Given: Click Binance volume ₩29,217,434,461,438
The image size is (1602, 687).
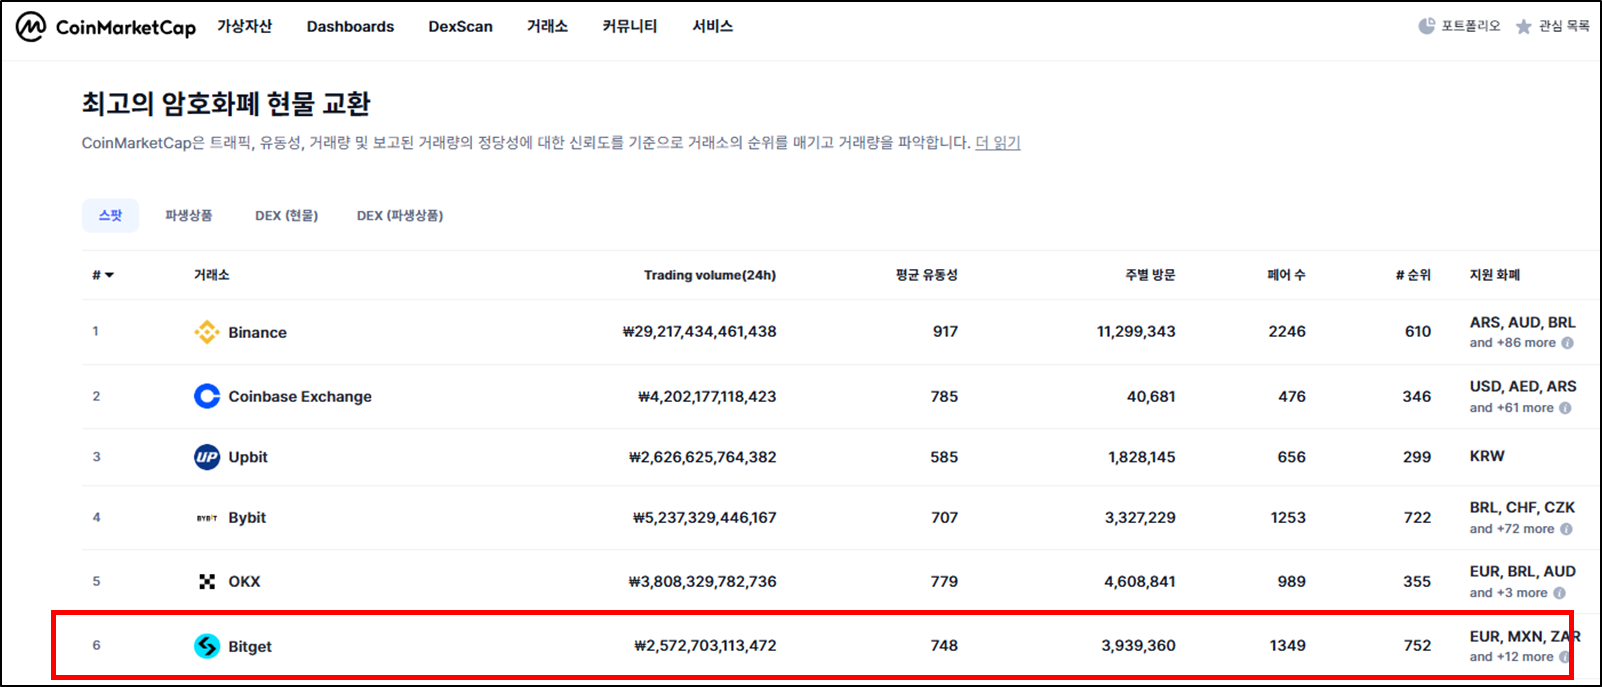Looking at the screenshot, I should [700, 332].
